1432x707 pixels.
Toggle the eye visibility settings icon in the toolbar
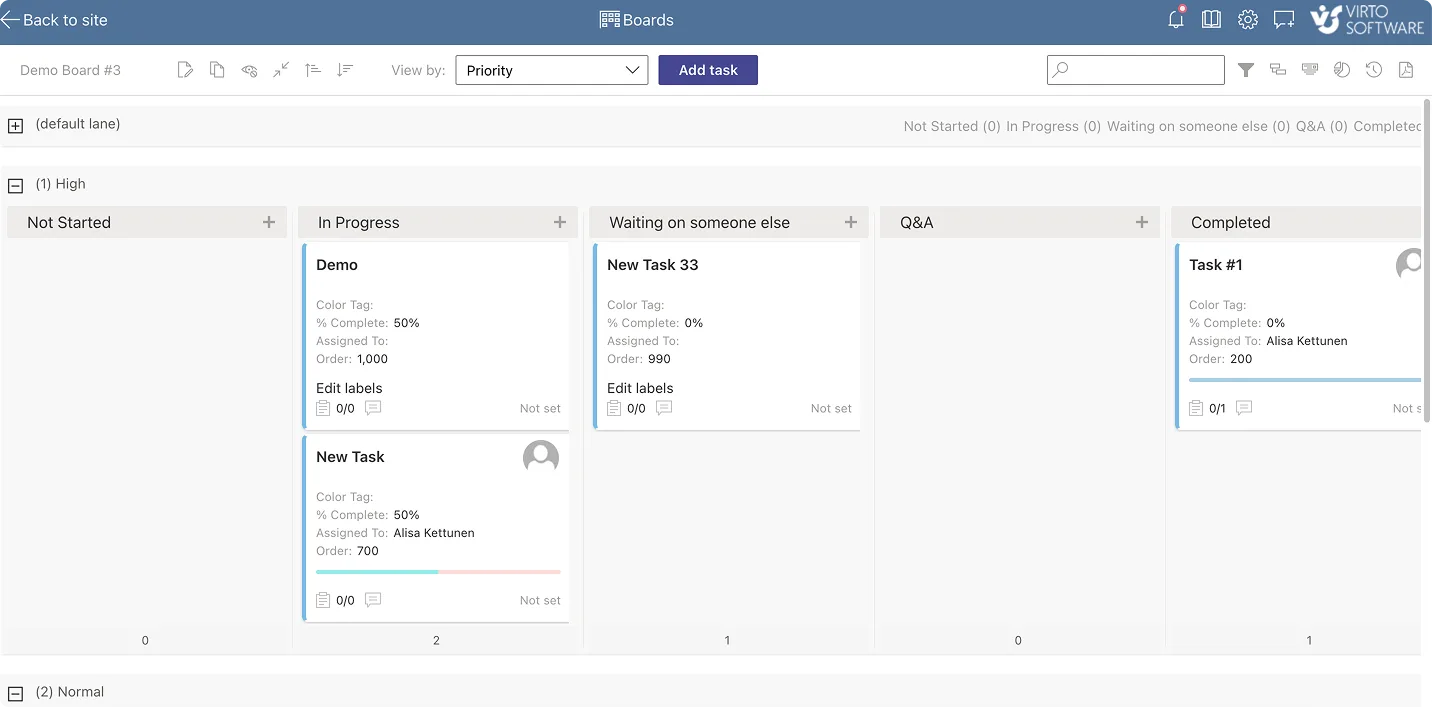pyautogui.click(x=249, y=70)
